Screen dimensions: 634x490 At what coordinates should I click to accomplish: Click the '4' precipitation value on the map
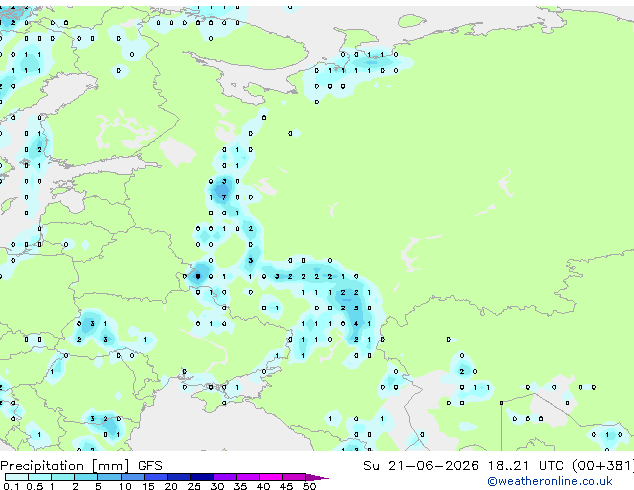356,323
